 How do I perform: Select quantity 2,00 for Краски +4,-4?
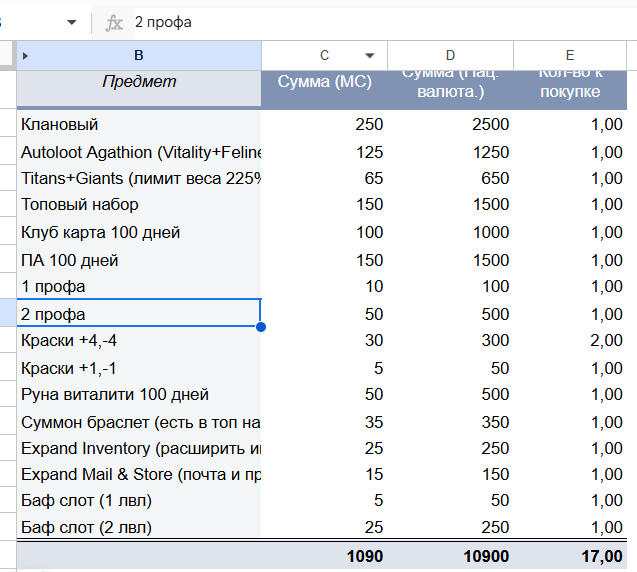(x=575, y=341)
